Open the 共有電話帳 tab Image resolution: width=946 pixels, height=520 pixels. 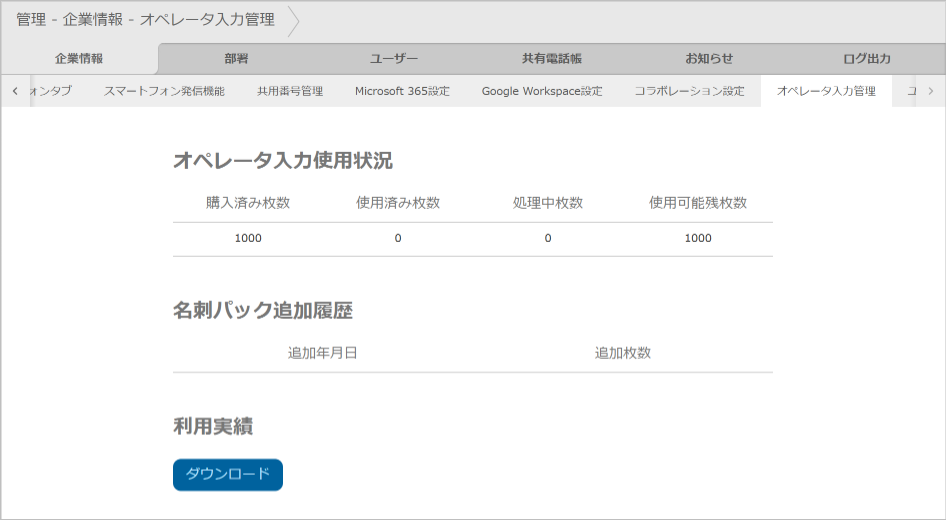551,59
